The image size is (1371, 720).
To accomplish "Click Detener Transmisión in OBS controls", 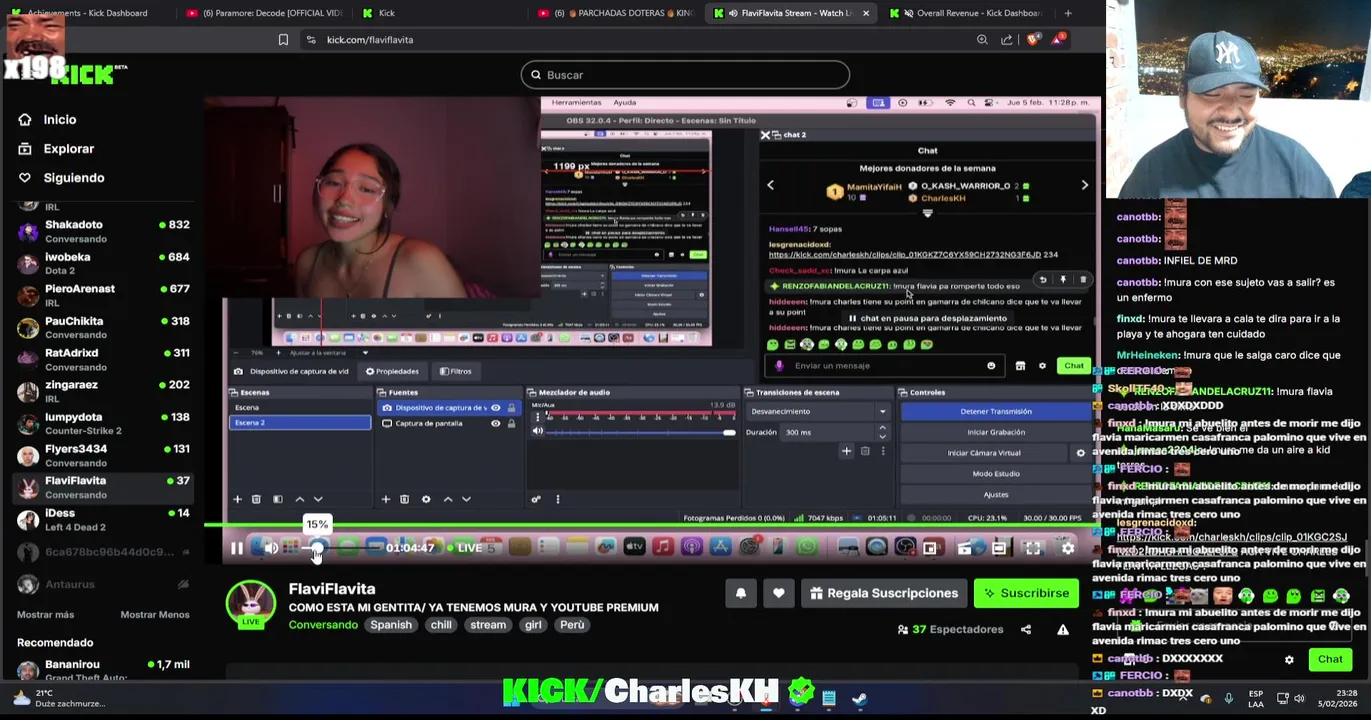I will pos(996,412).
